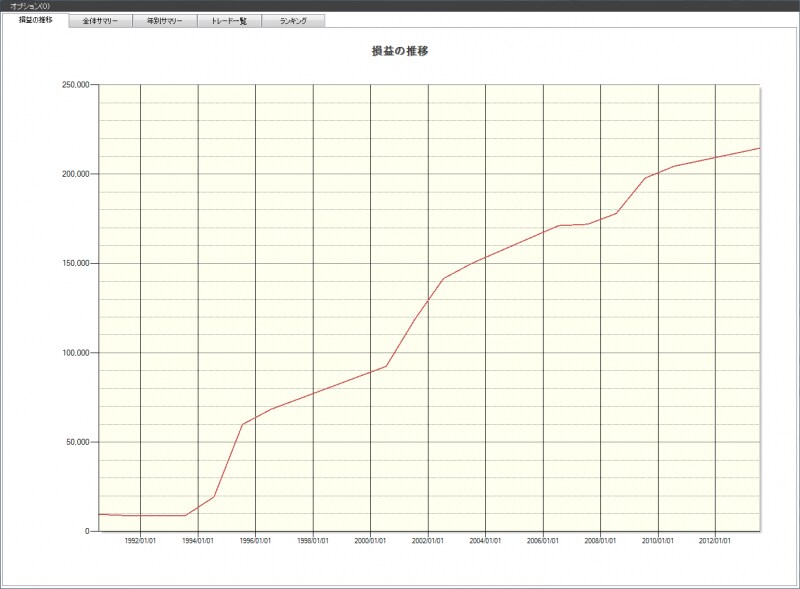This screenshot has height=589, width=800.
Task: Click the 2012/01/01 x-axis label
Action: click(715, 541)
